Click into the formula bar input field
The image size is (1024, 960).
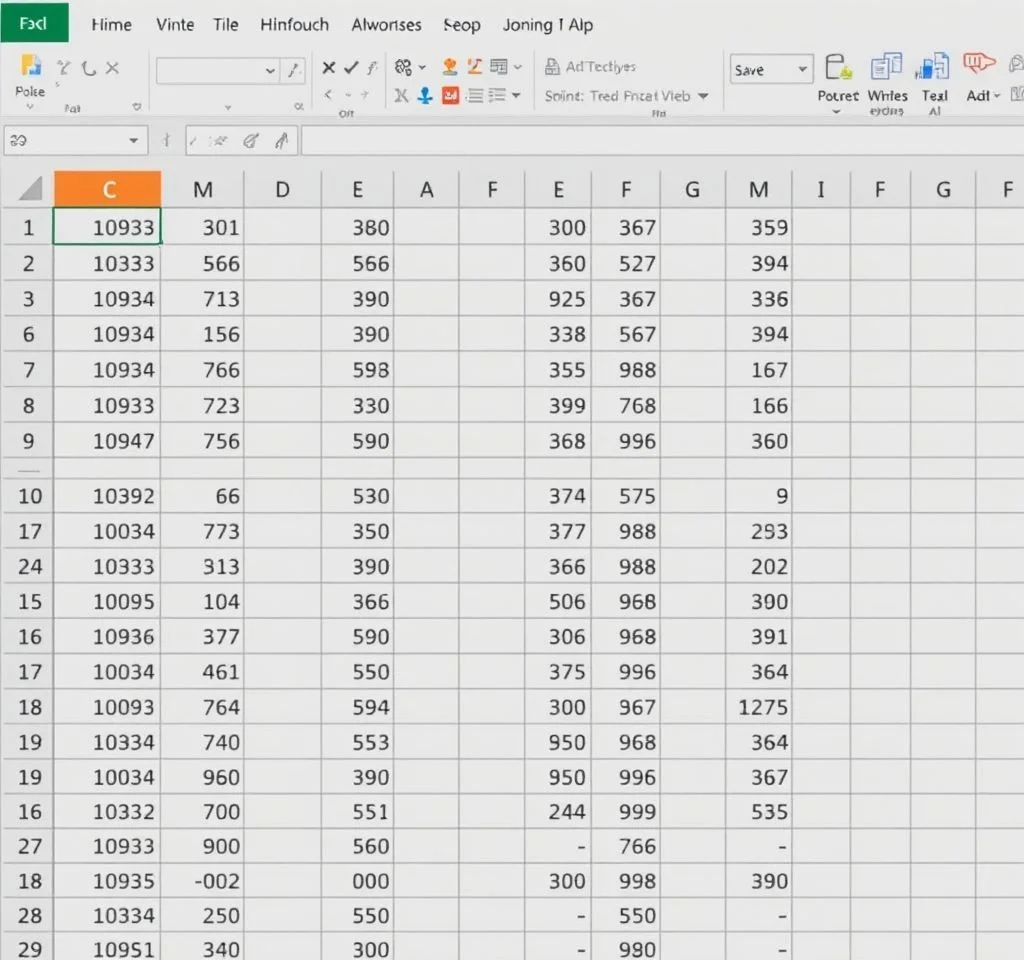[x=660, y=141]
